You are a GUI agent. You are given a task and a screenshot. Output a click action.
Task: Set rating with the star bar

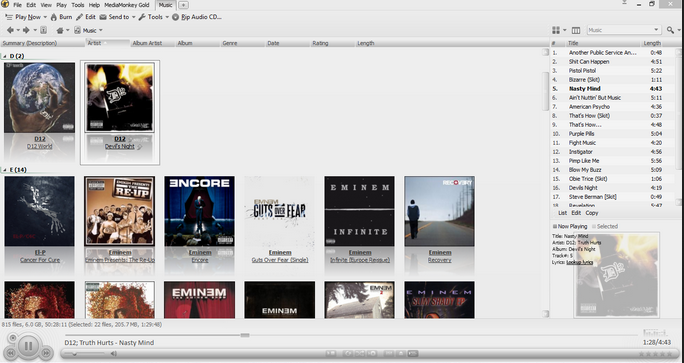pos(656,354)
